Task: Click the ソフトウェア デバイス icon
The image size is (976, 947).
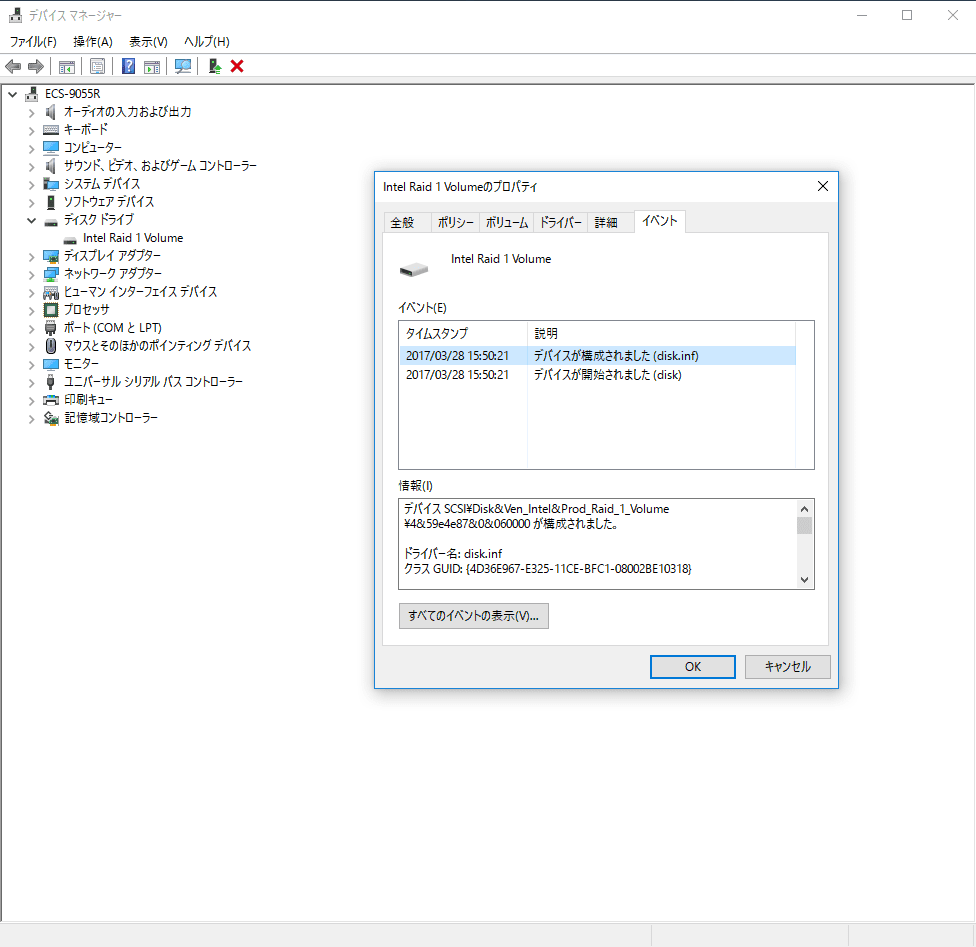Action: point(51,202)
